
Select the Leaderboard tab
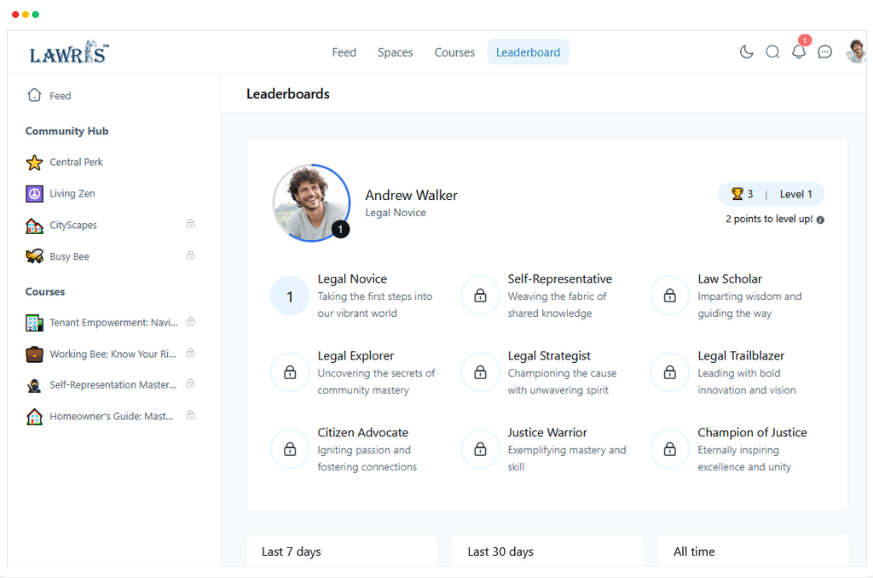[x=528, y=52]
